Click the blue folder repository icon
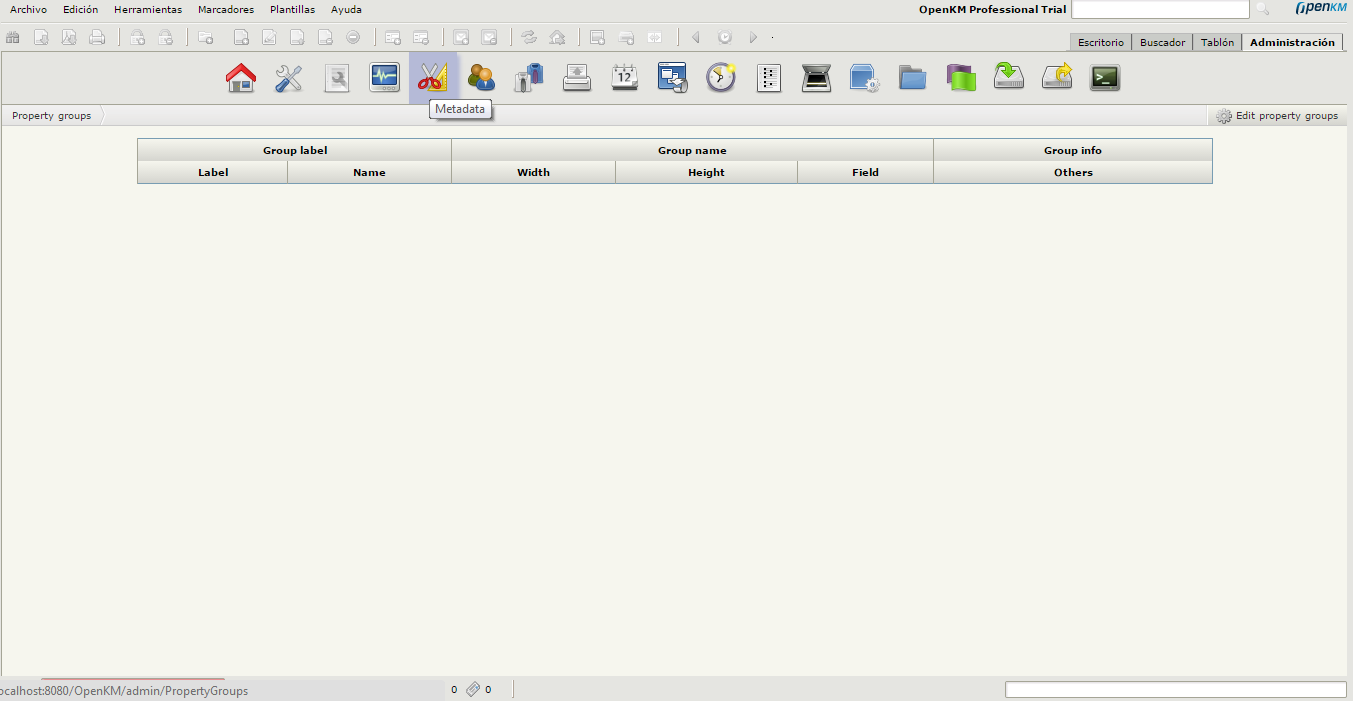This screenshot has width=1353, height=701. pos(913,78)
